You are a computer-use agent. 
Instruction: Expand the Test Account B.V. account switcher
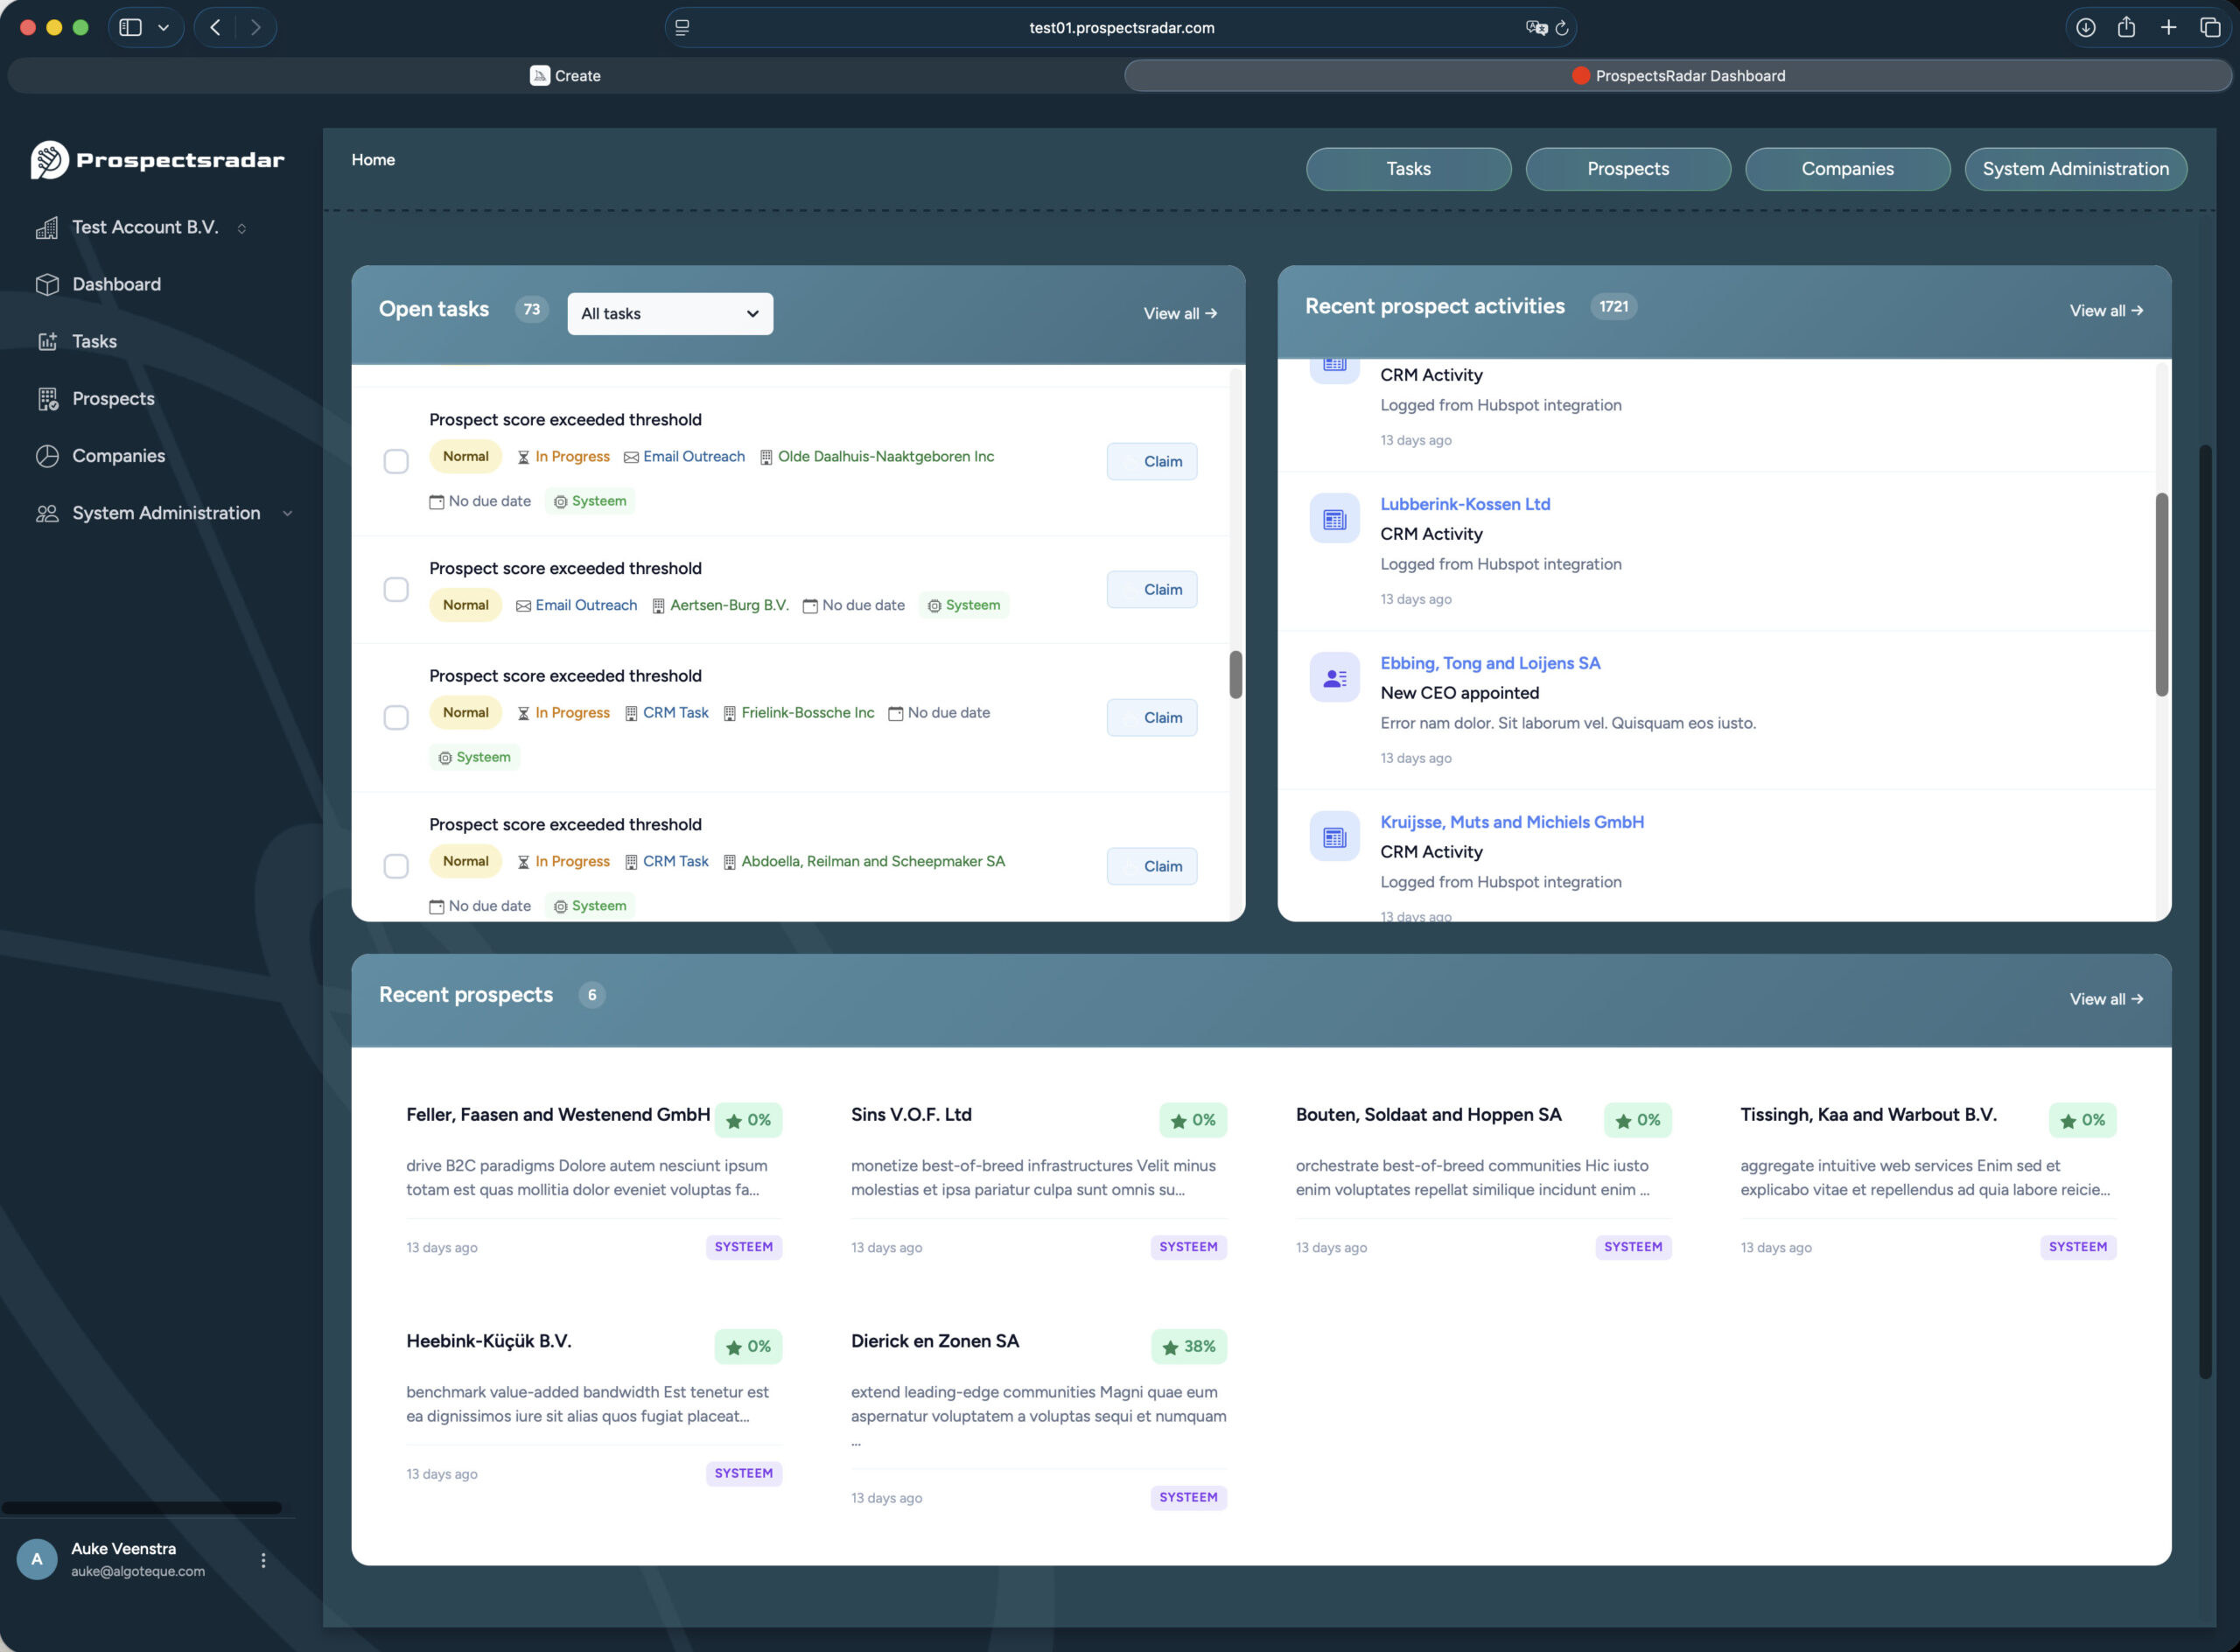[x=242, y=228]
